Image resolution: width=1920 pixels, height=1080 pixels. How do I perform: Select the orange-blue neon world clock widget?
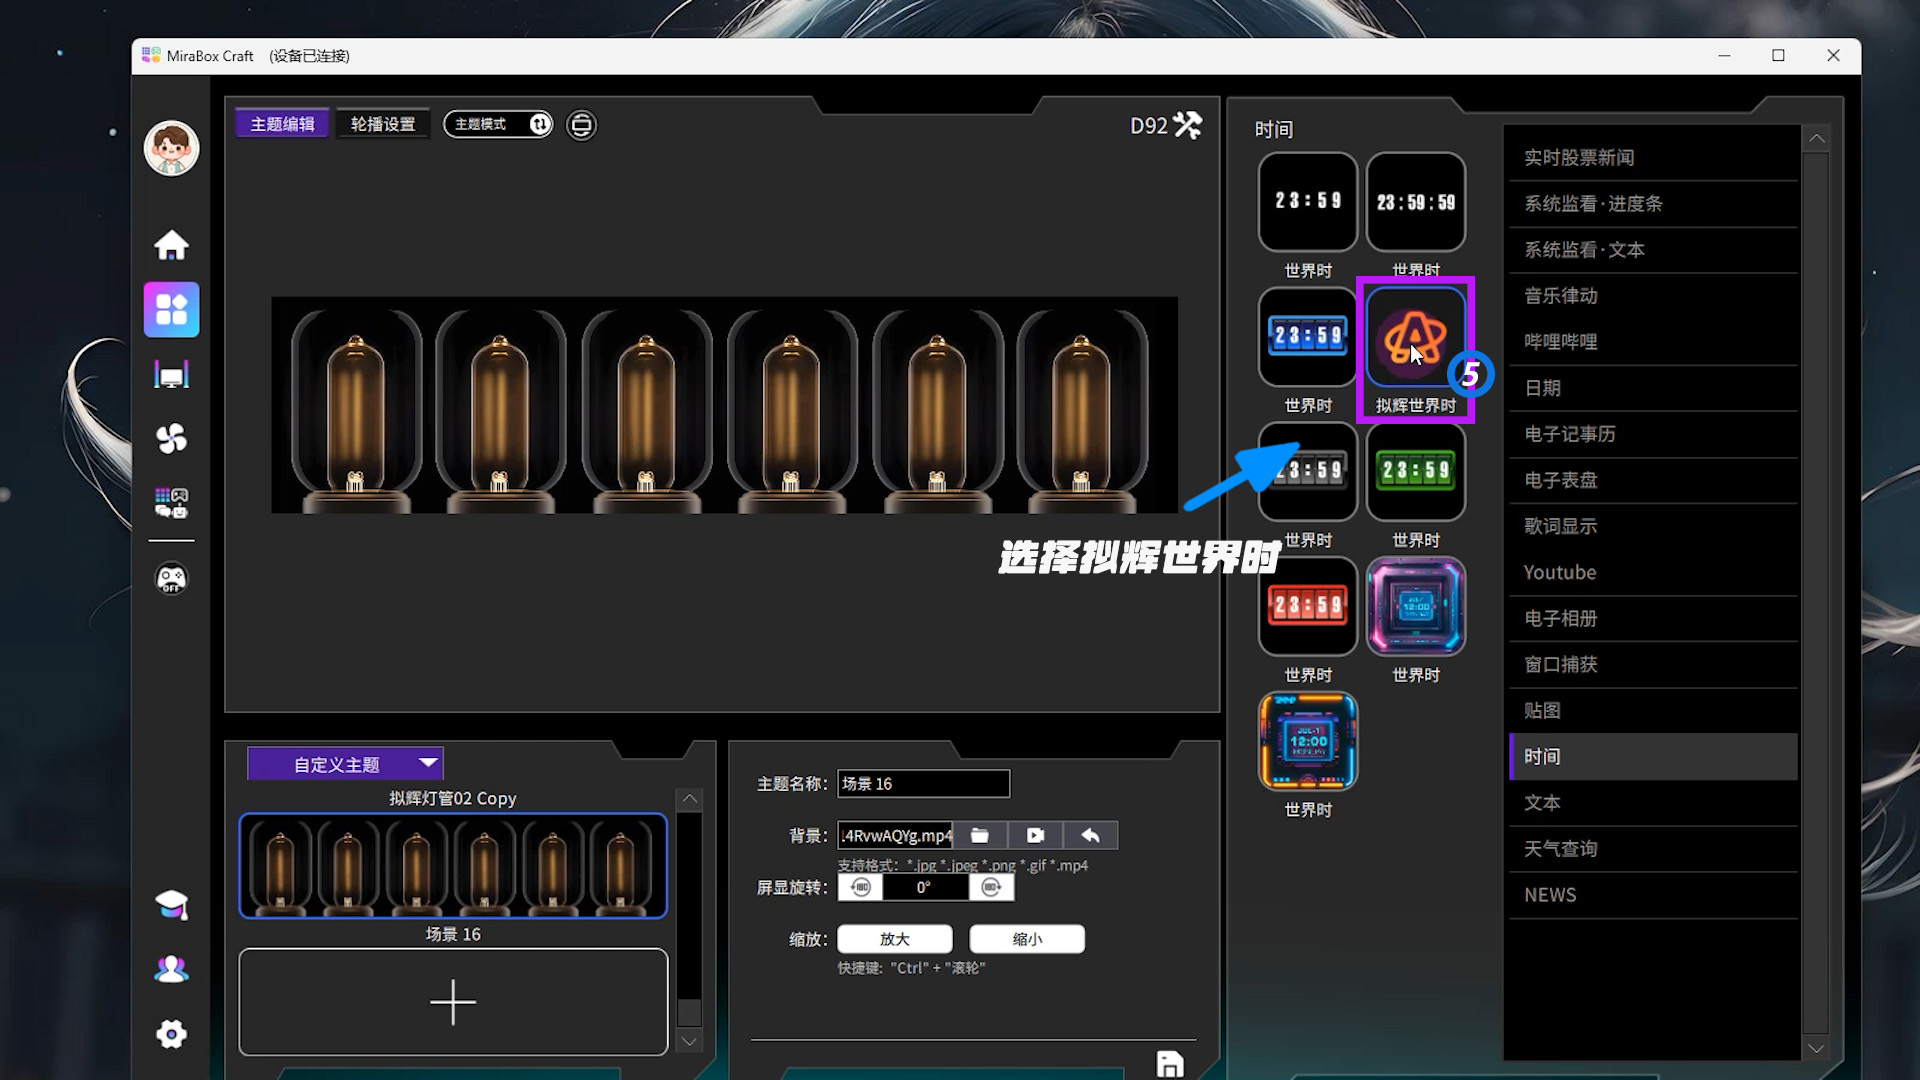1308,742
